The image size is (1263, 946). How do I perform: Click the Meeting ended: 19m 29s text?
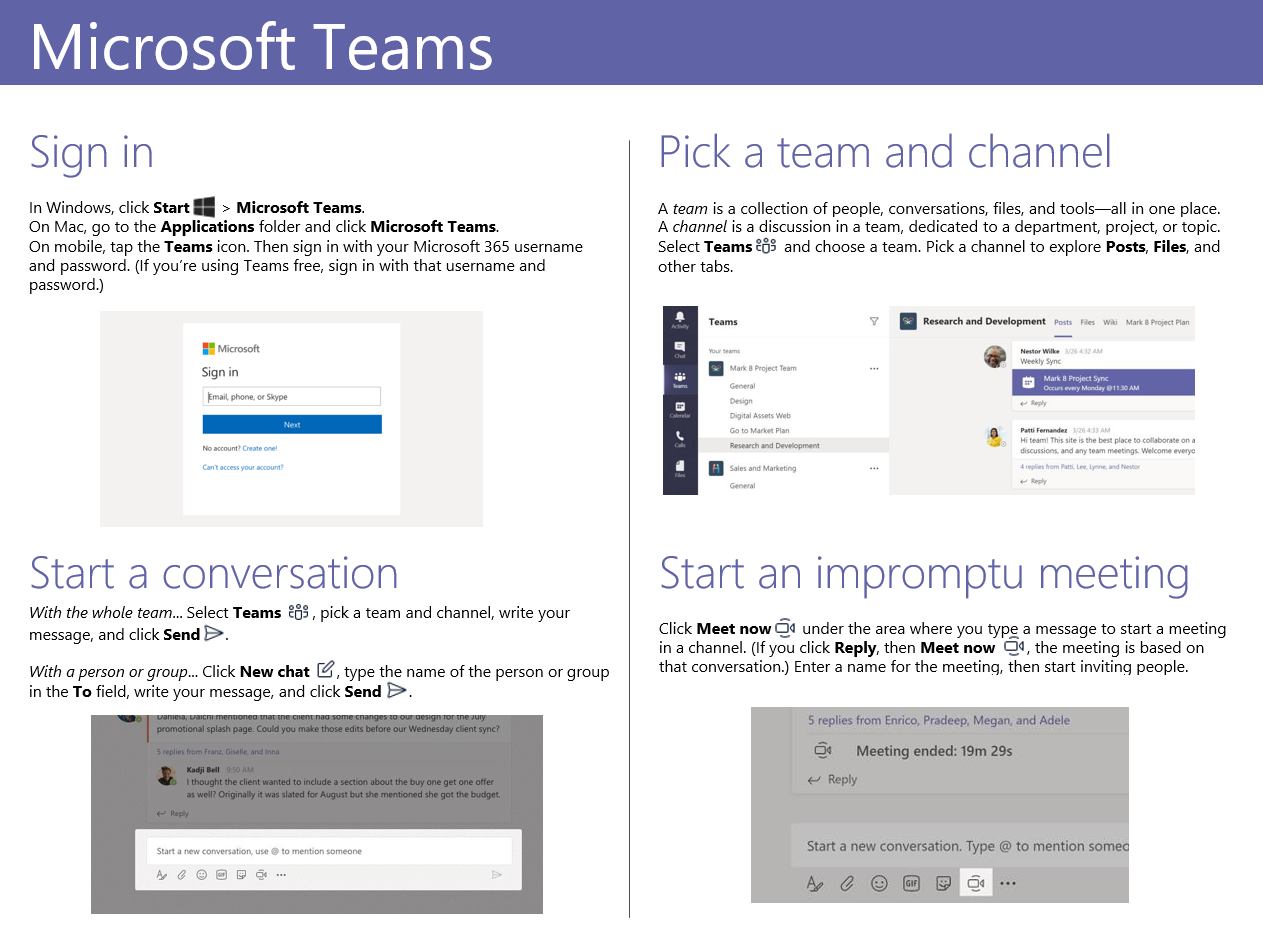[x=934, y=750]
